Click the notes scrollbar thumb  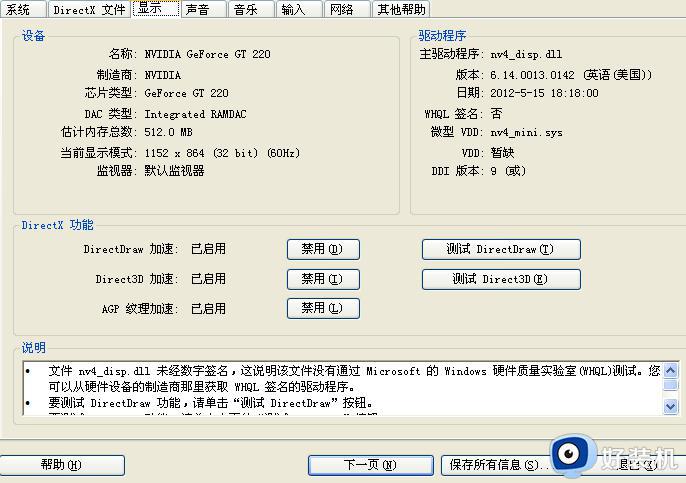[670, 385]
